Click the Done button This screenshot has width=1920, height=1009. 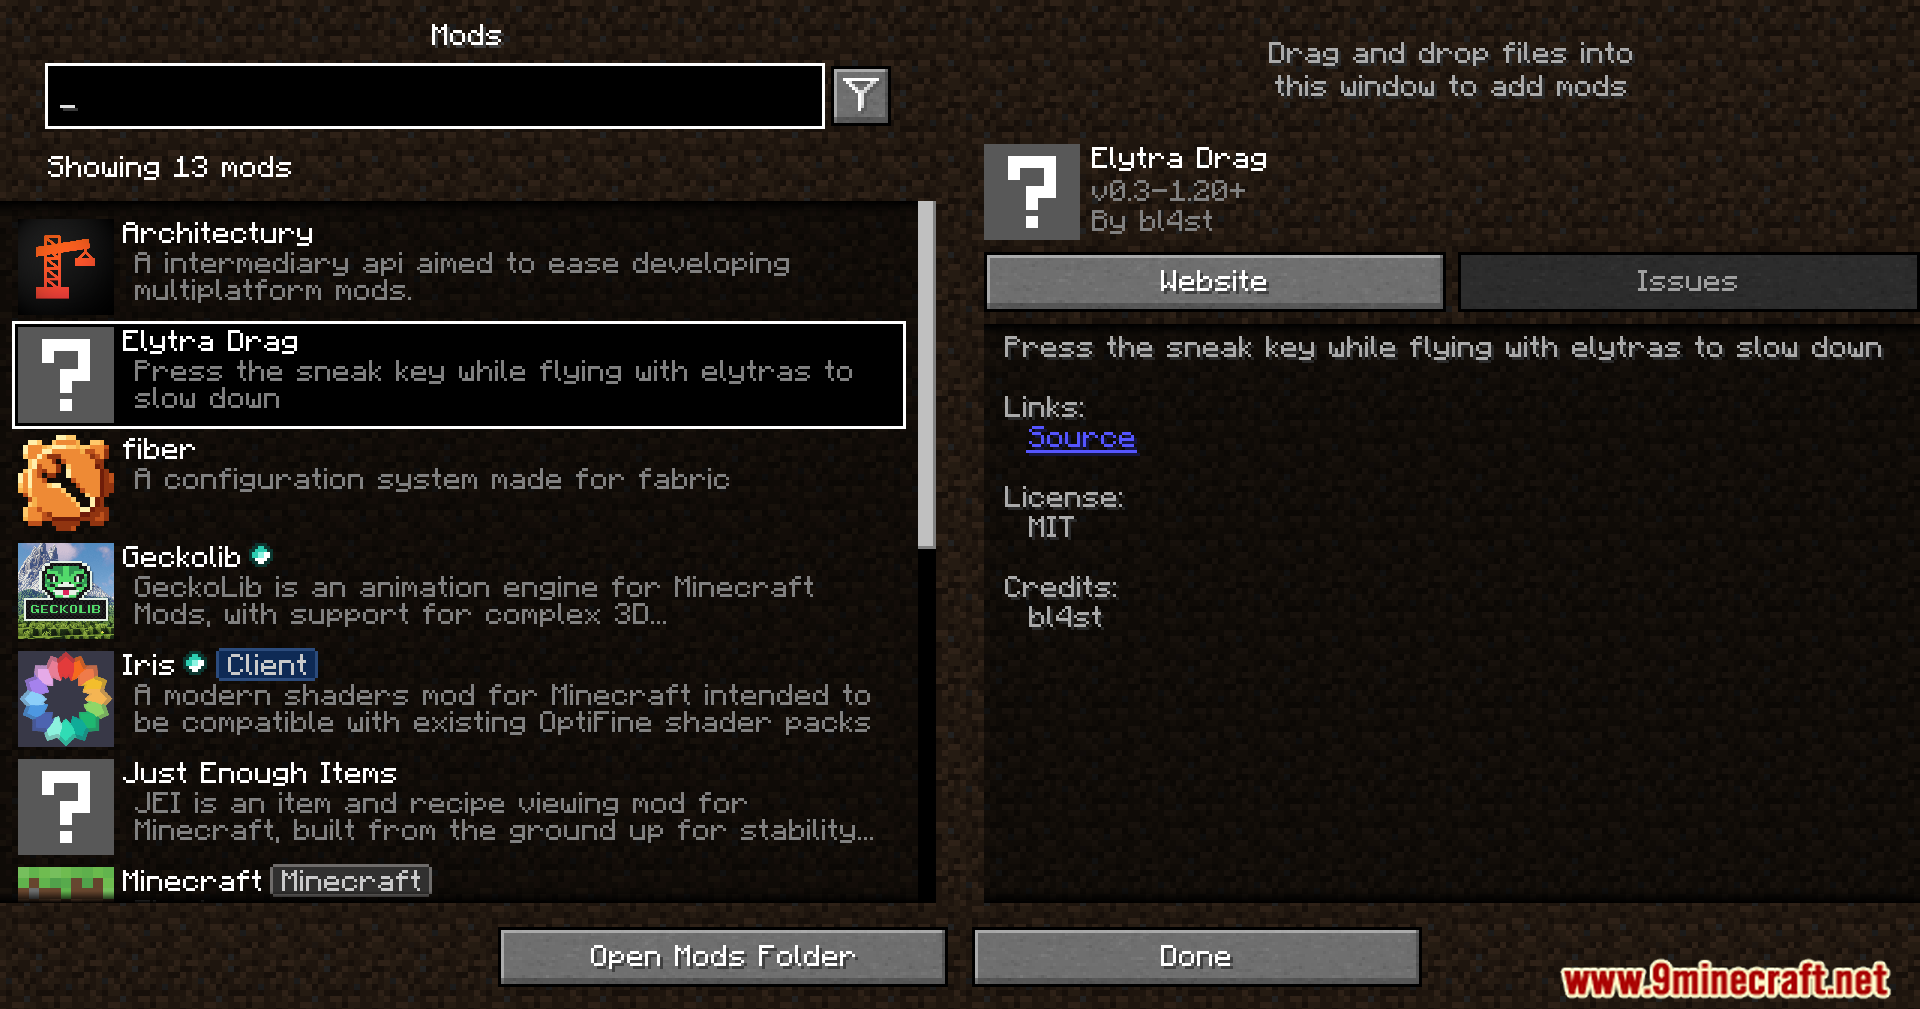1196,957
